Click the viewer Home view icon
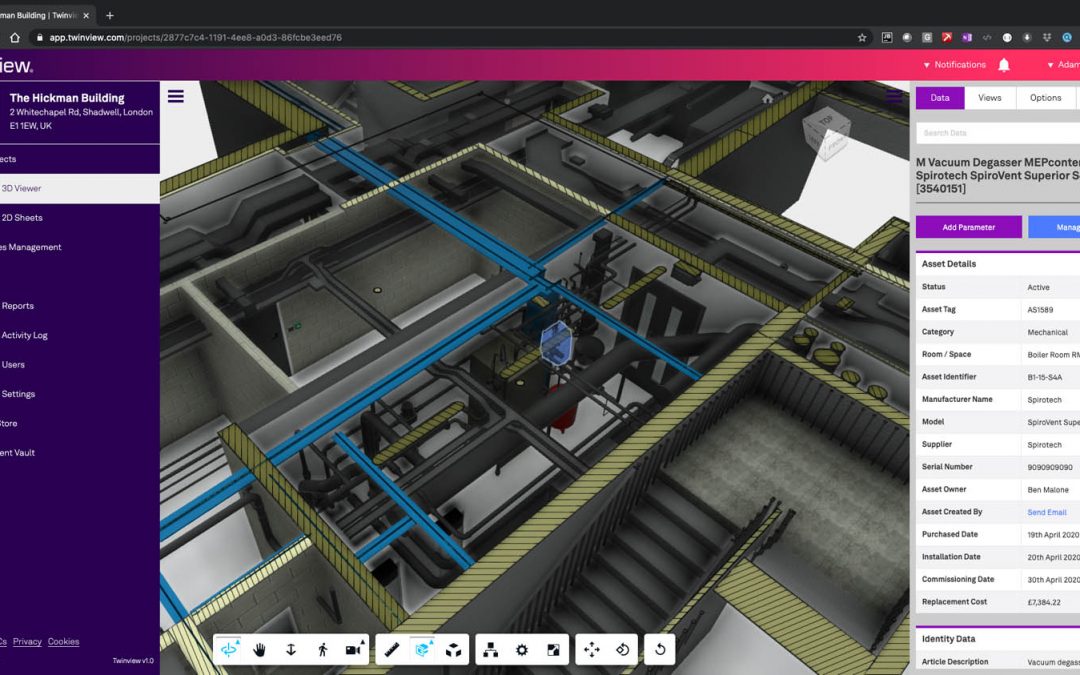This screenshot has width=1080, height=675. click(767, 98)
